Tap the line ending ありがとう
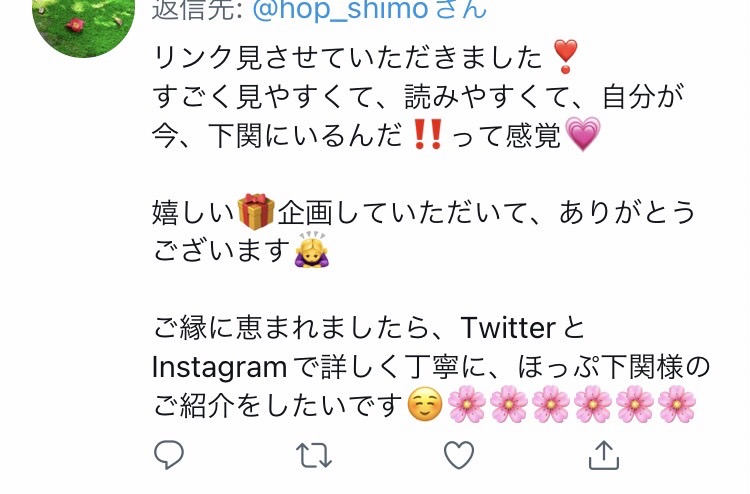This screenshot has height=494, width=750. [x=423, y=212]
